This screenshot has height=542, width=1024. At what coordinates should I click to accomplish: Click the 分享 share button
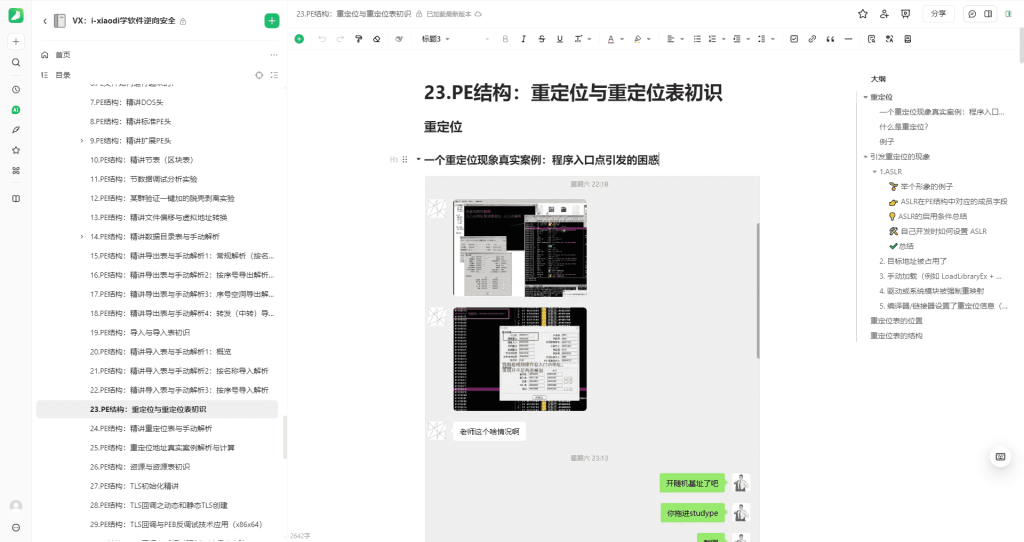point(938,14)
